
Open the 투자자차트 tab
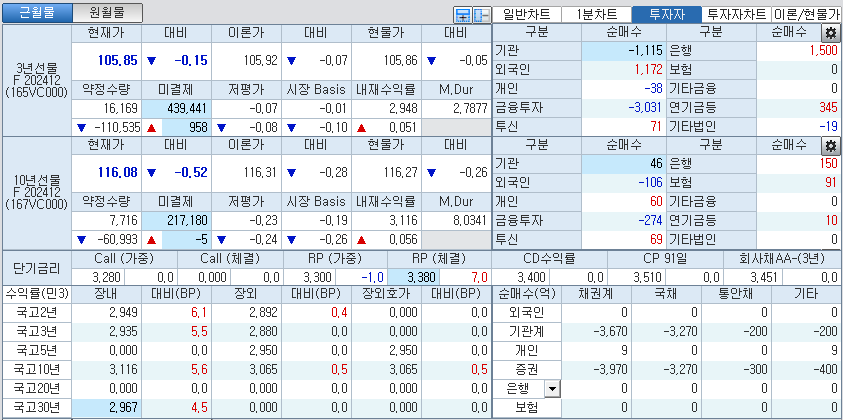pyautogui.click(x=737, y=15)
